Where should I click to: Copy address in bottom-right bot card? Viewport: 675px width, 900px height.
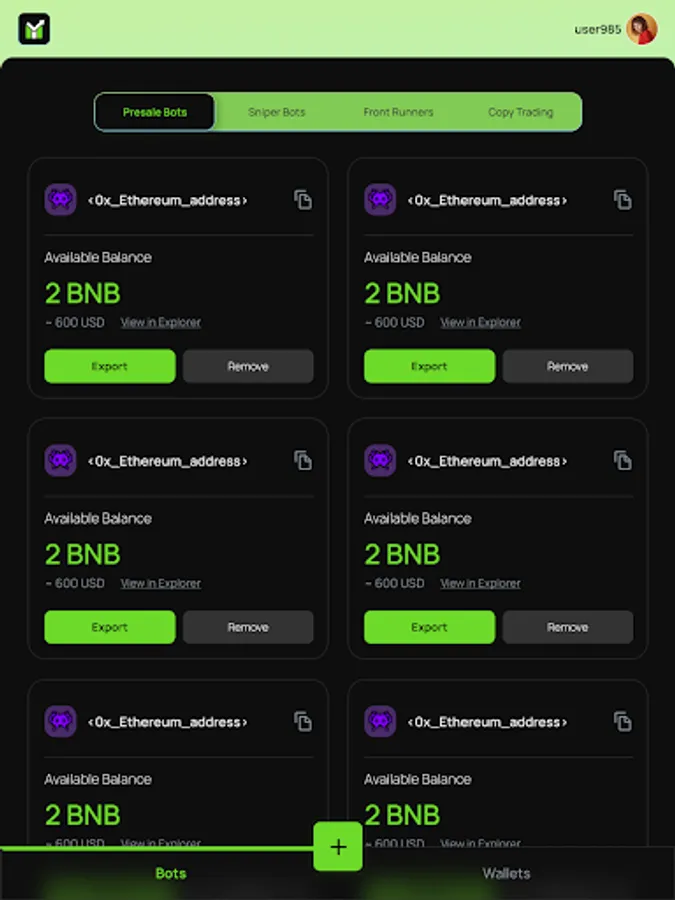pyautogui.click(x=623, y=721)
